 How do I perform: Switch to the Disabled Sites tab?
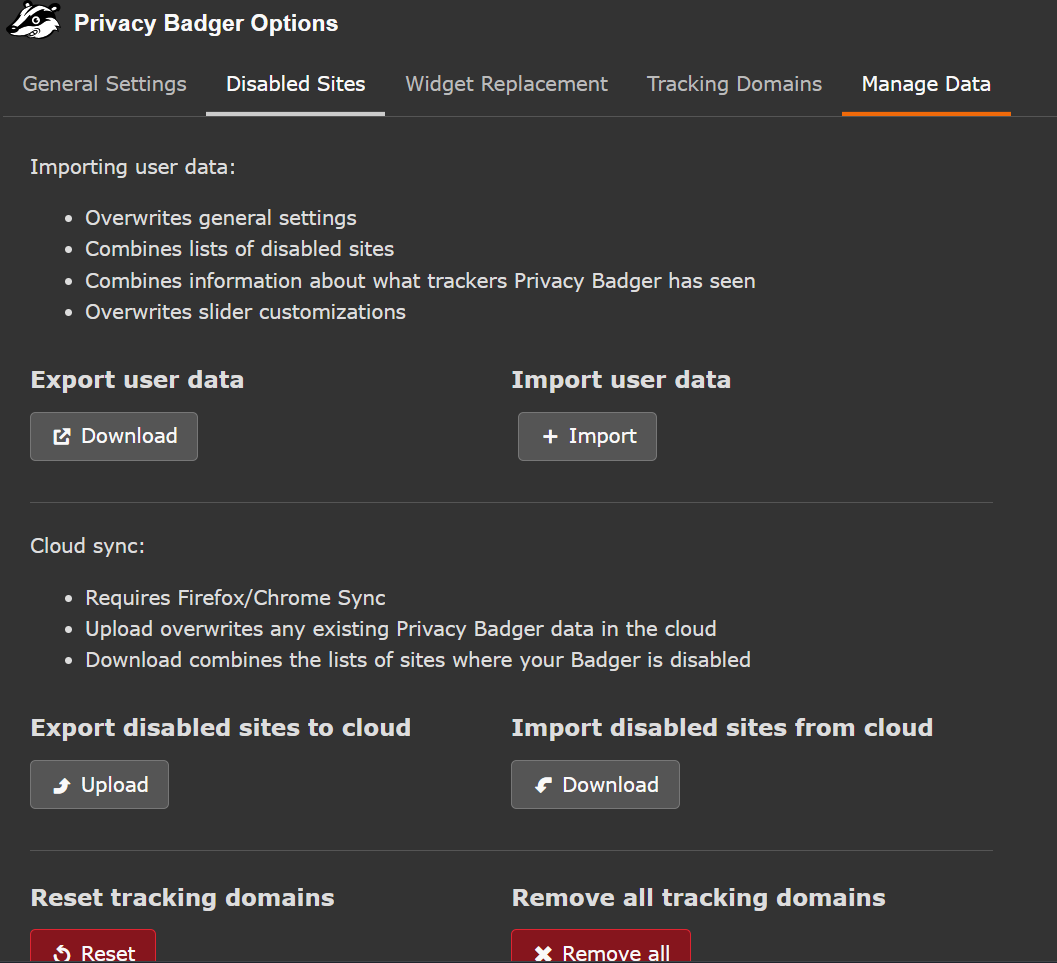pos(295,84)
